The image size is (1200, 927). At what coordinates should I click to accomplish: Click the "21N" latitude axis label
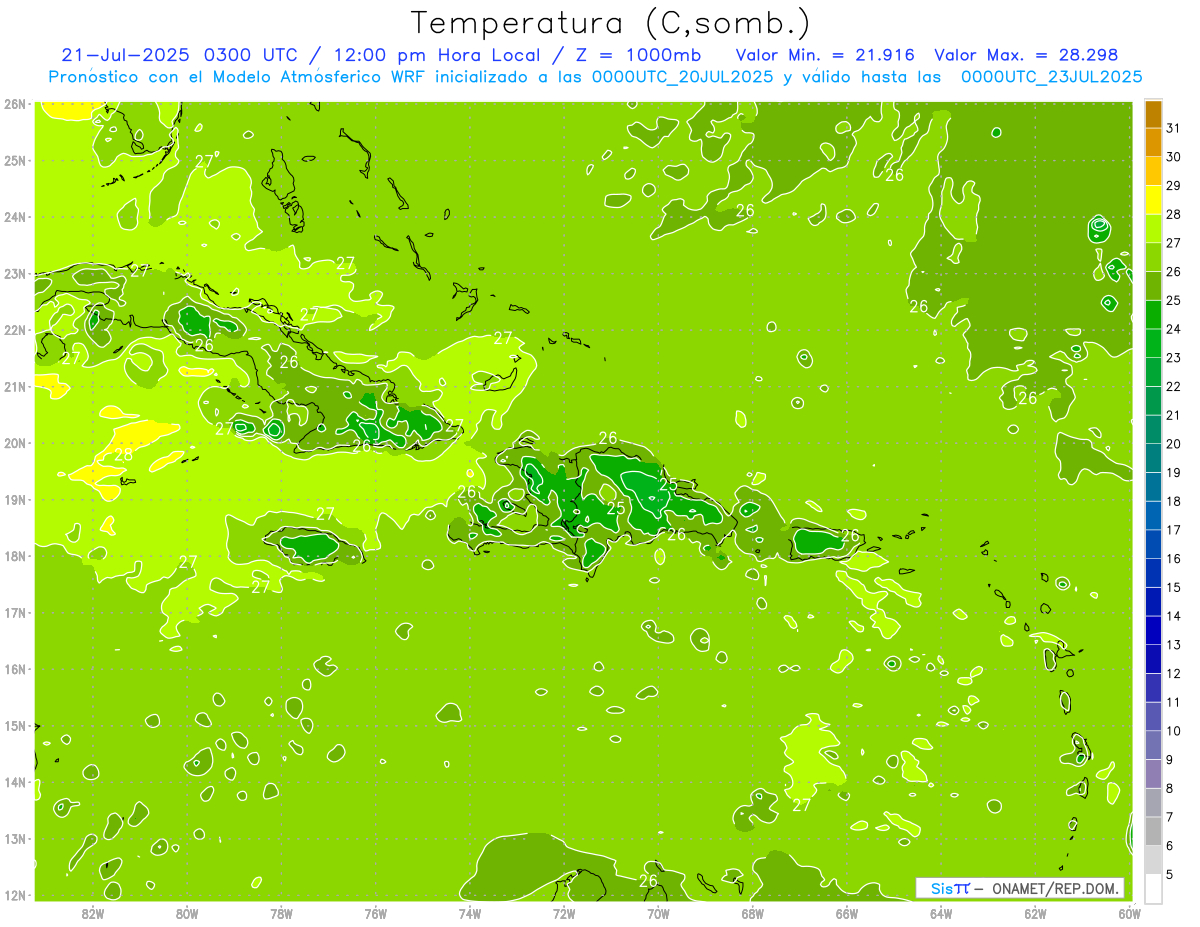click(15, 386)
